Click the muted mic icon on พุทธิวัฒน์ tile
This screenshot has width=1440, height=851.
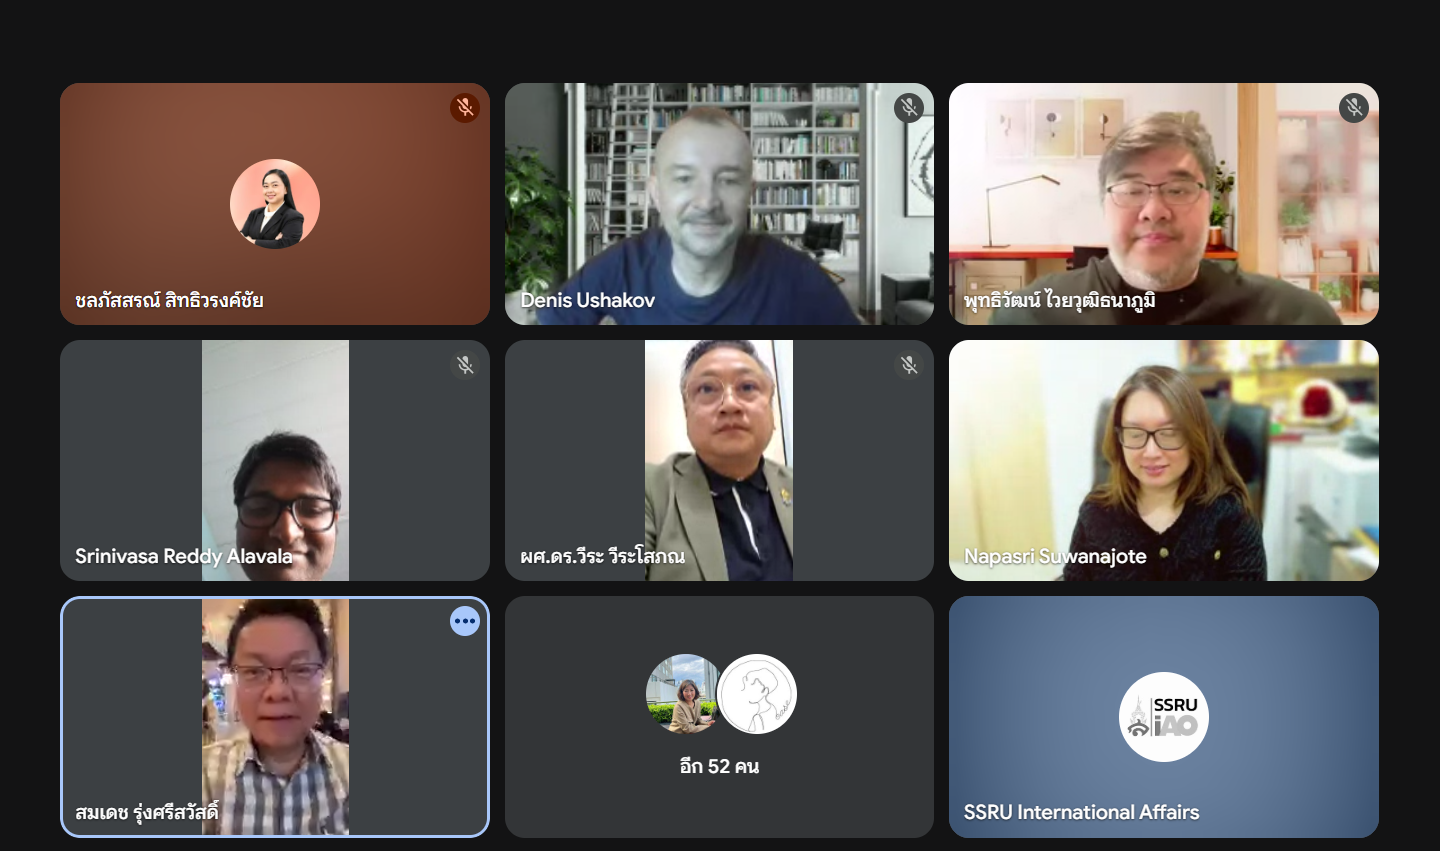[x=1354, y=108]
